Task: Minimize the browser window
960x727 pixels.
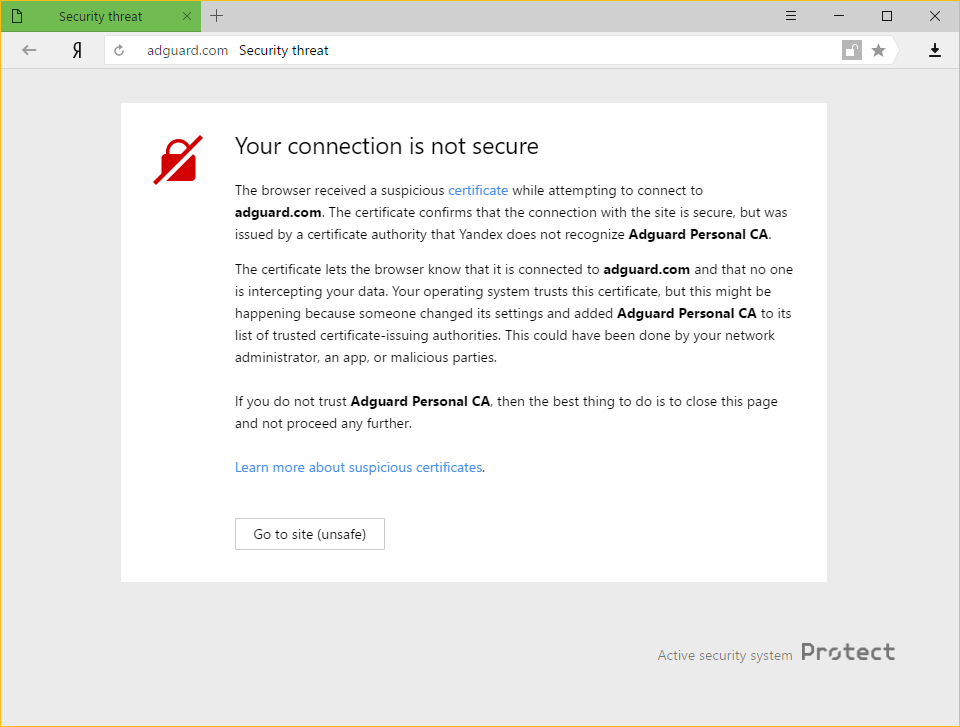Action: point(839,16)
